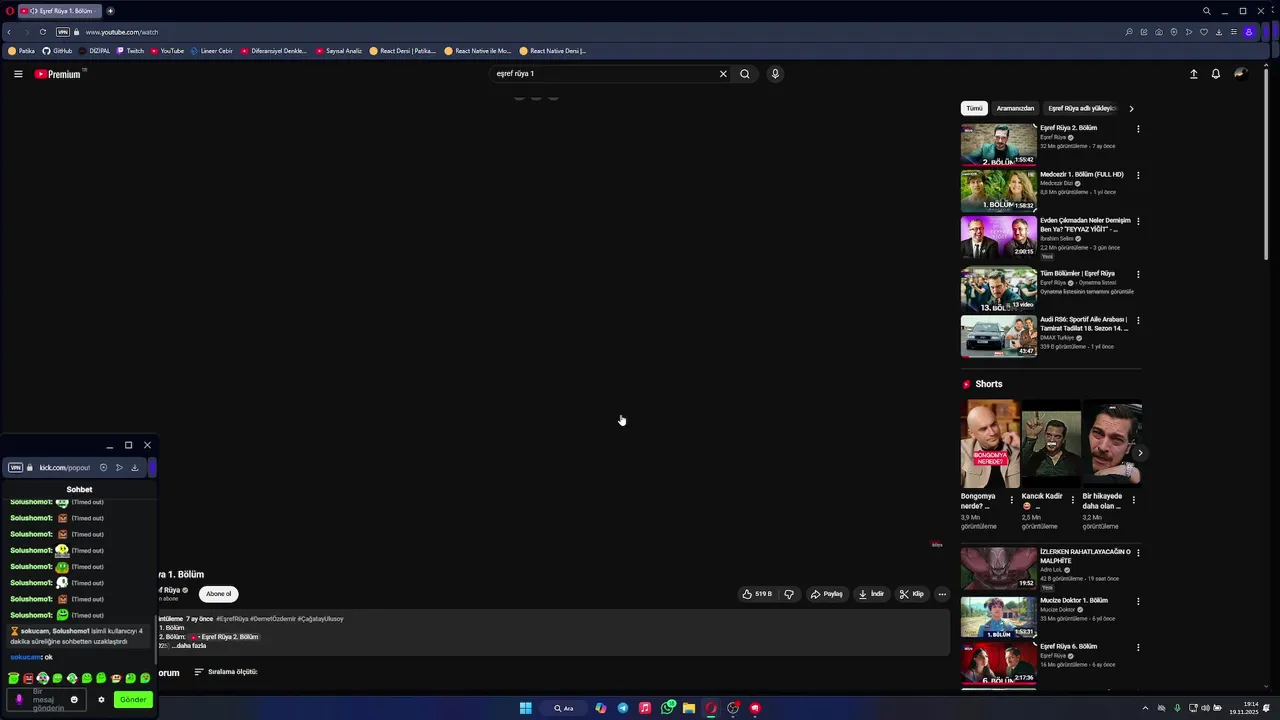Image resolution: width=1280 pixels, height=720 pixels.
Task: Click Gönder in the Kick chat
Action: click(x=133, y=700)
